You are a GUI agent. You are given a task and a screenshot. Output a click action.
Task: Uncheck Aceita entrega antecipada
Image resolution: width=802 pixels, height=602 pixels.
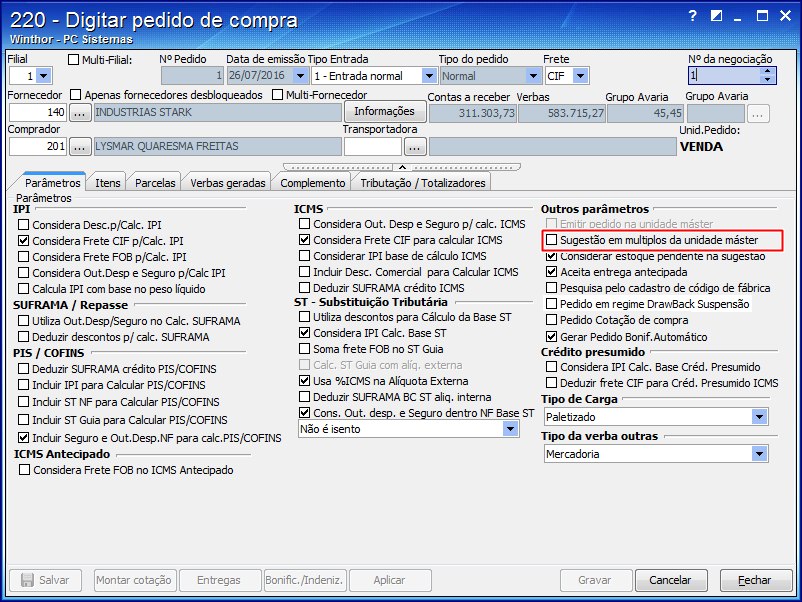[551, 272]
